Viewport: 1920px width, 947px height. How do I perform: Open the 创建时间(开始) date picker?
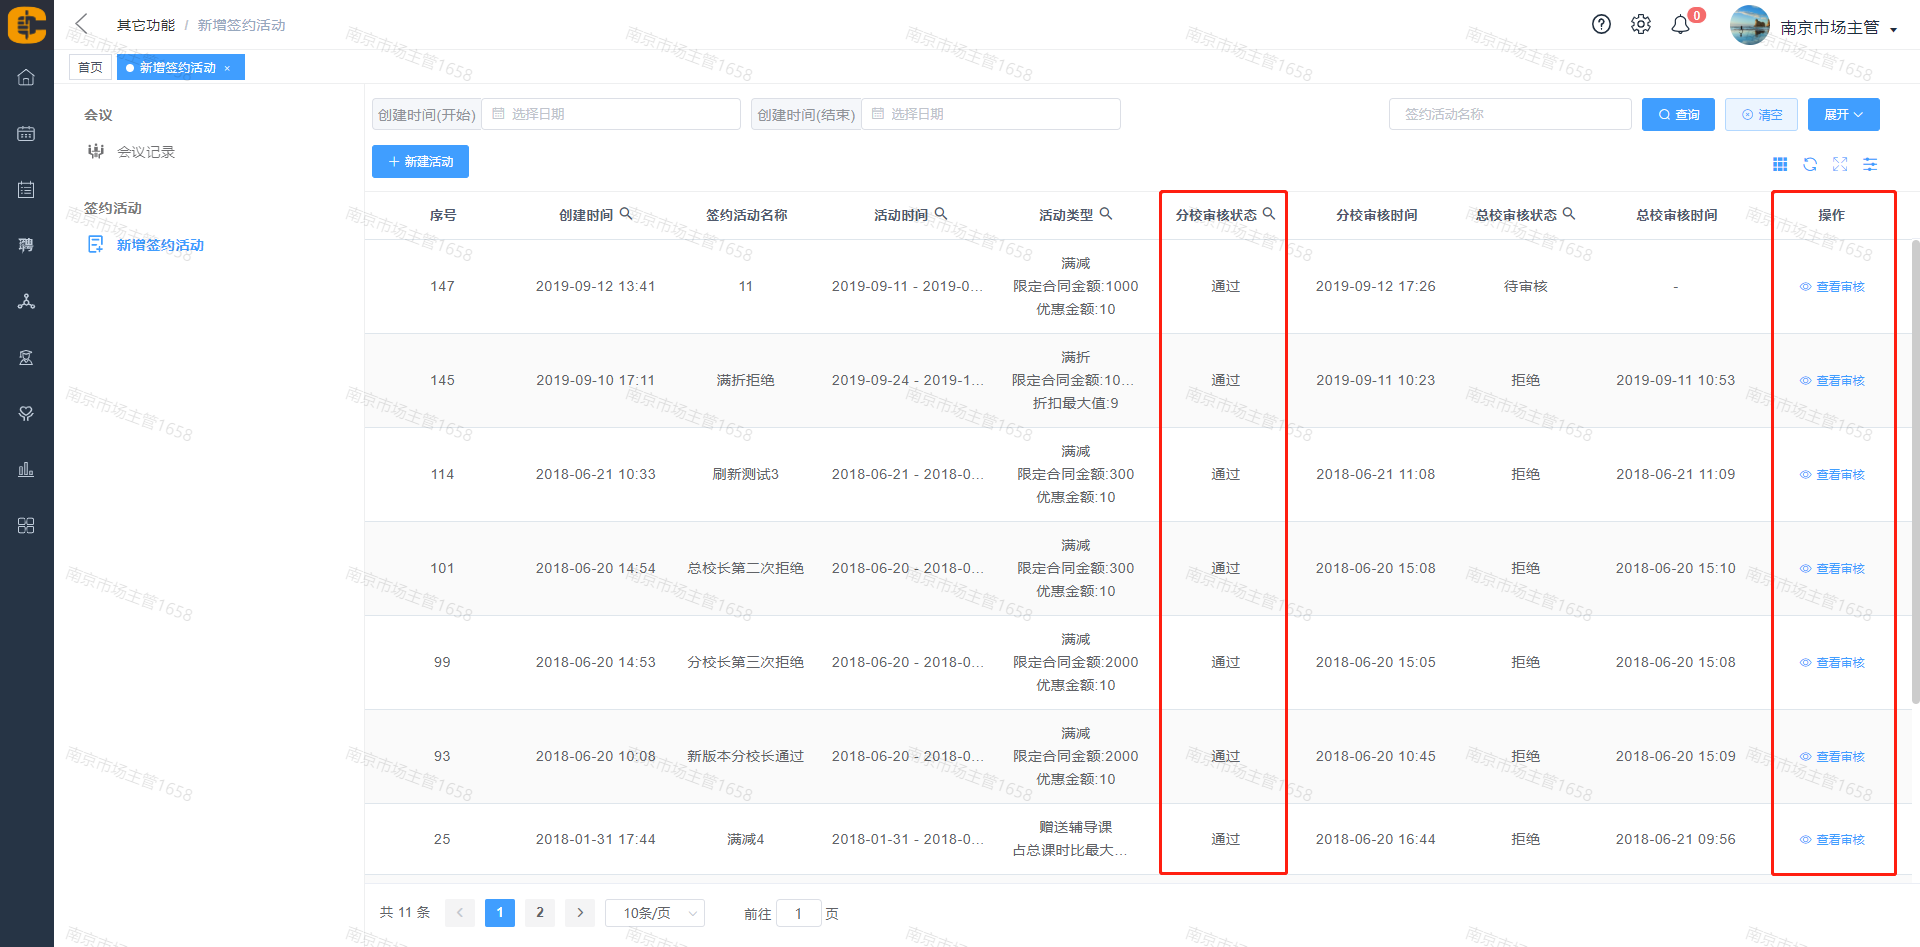coord(611,115)
